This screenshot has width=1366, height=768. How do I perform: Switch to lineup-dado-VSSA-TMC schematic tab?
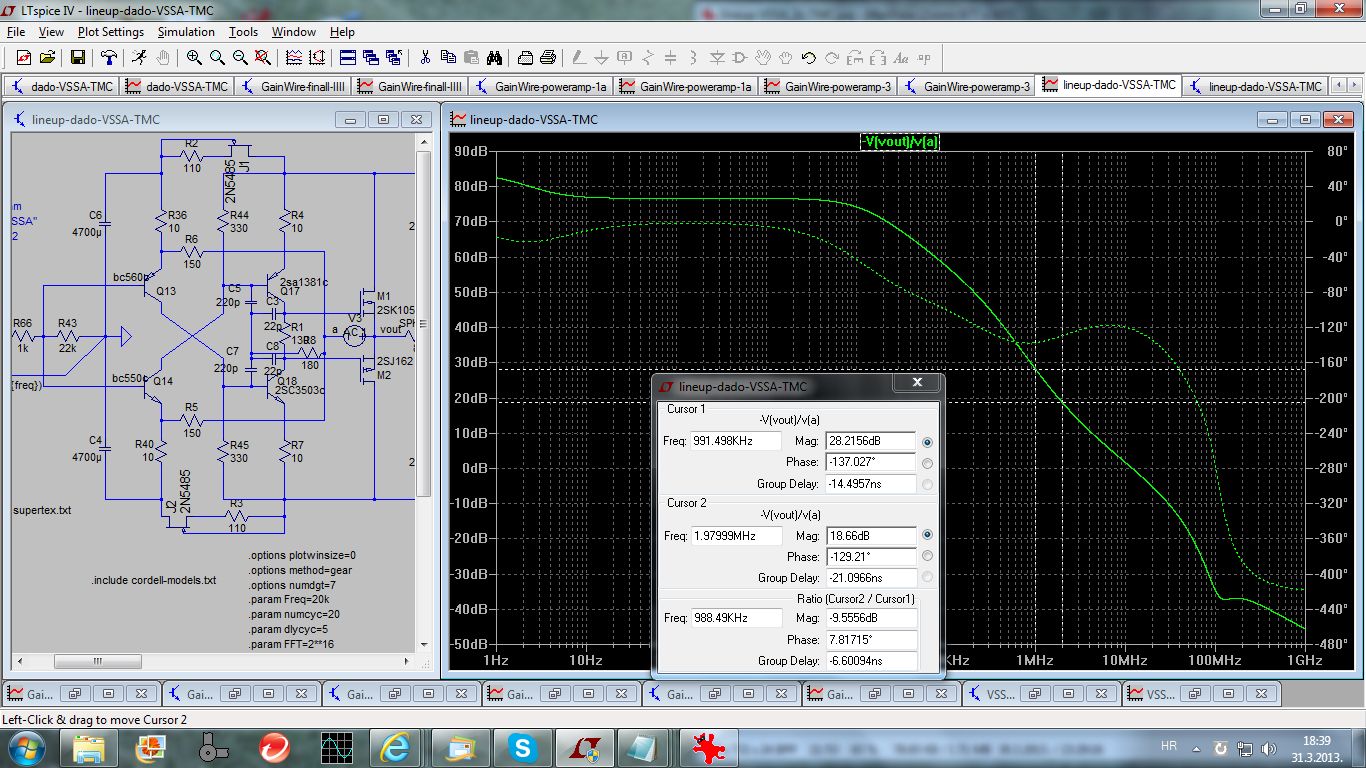pos(1254,87)
